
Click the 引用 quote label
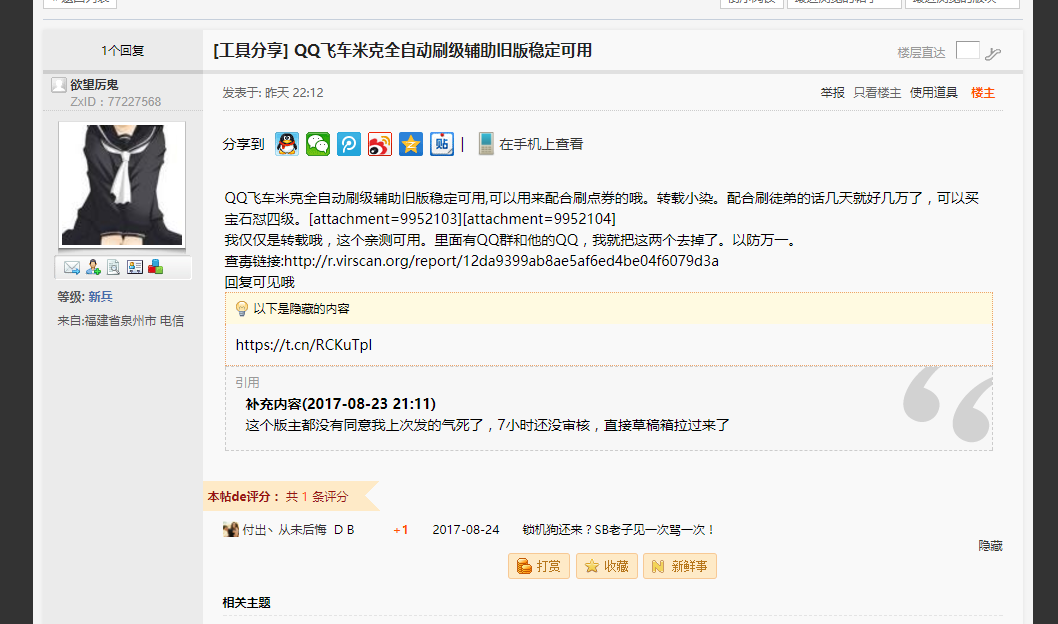pos(247,382)
